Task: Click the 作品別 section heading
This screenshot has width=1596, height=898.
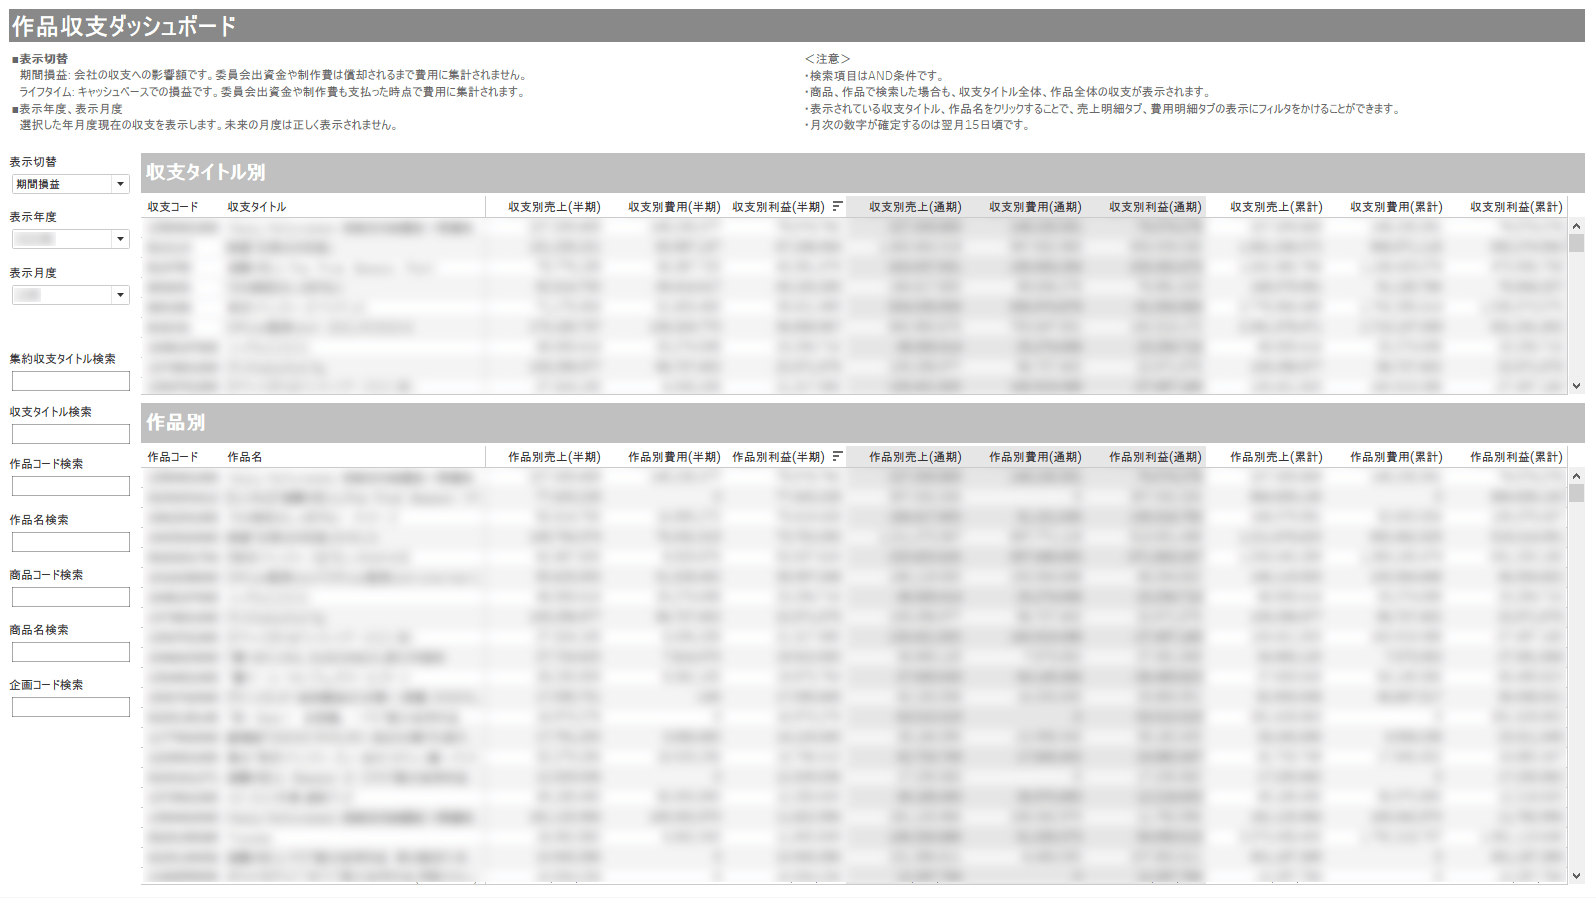Action: click(176, 422)
